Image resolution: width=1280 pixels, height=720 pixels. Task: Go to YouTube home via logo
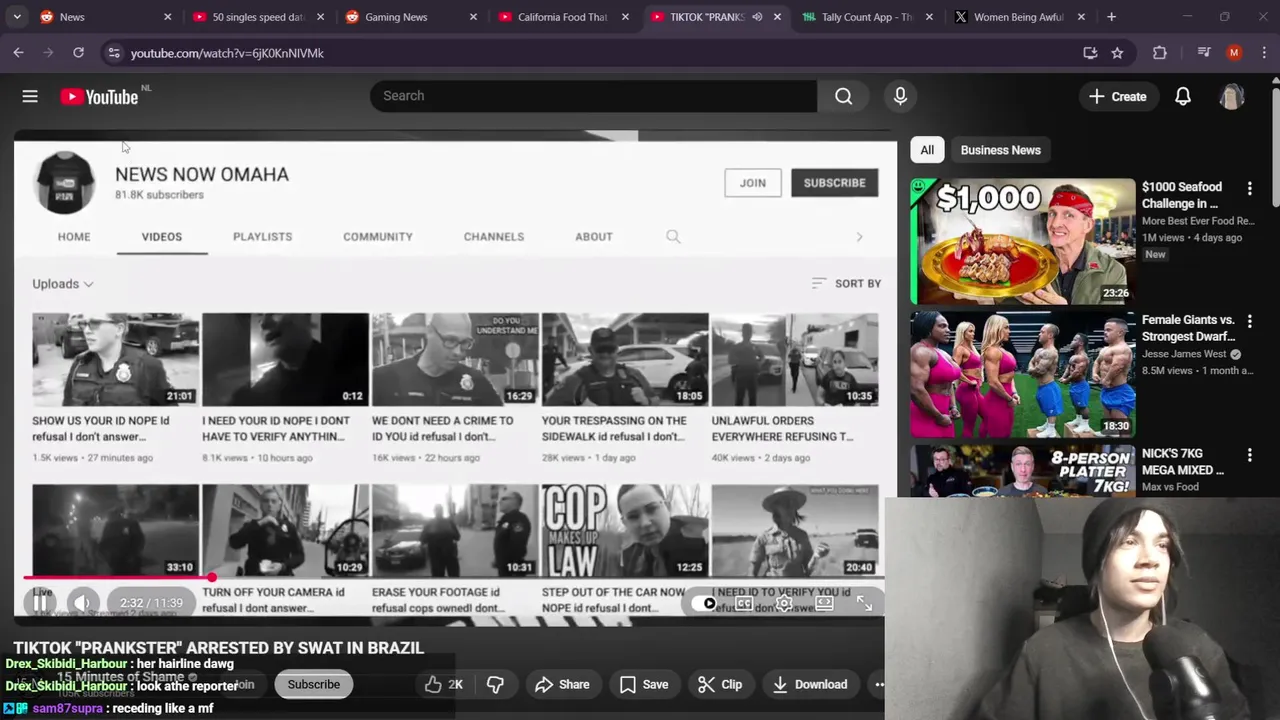(99, 96)
